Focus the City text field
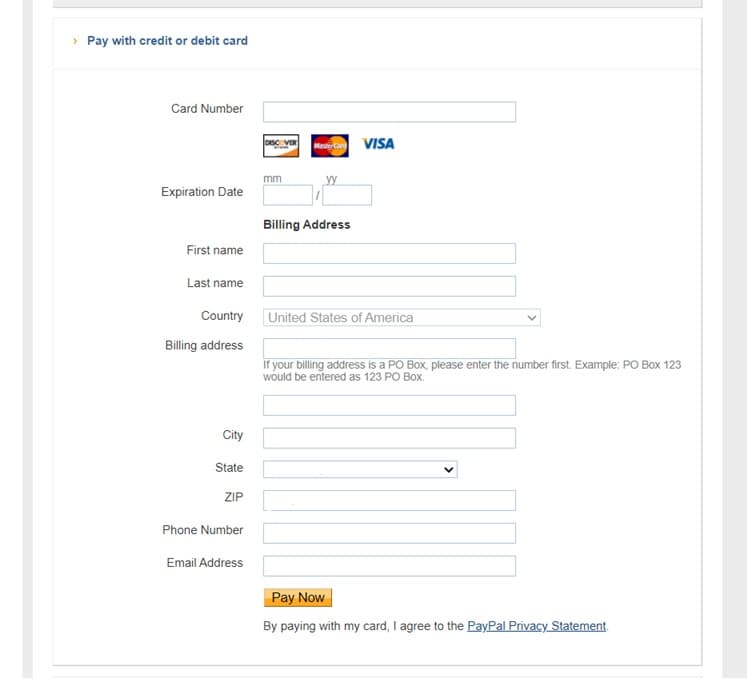Screen dimensions: 747x679 tap(389, 438)
